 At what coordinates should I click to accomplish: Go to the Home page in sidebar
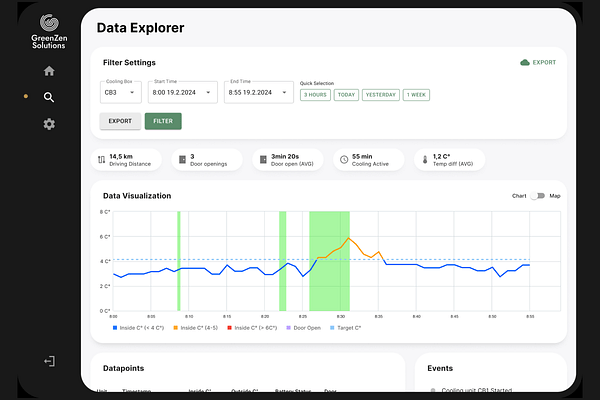tap(49, 71)
